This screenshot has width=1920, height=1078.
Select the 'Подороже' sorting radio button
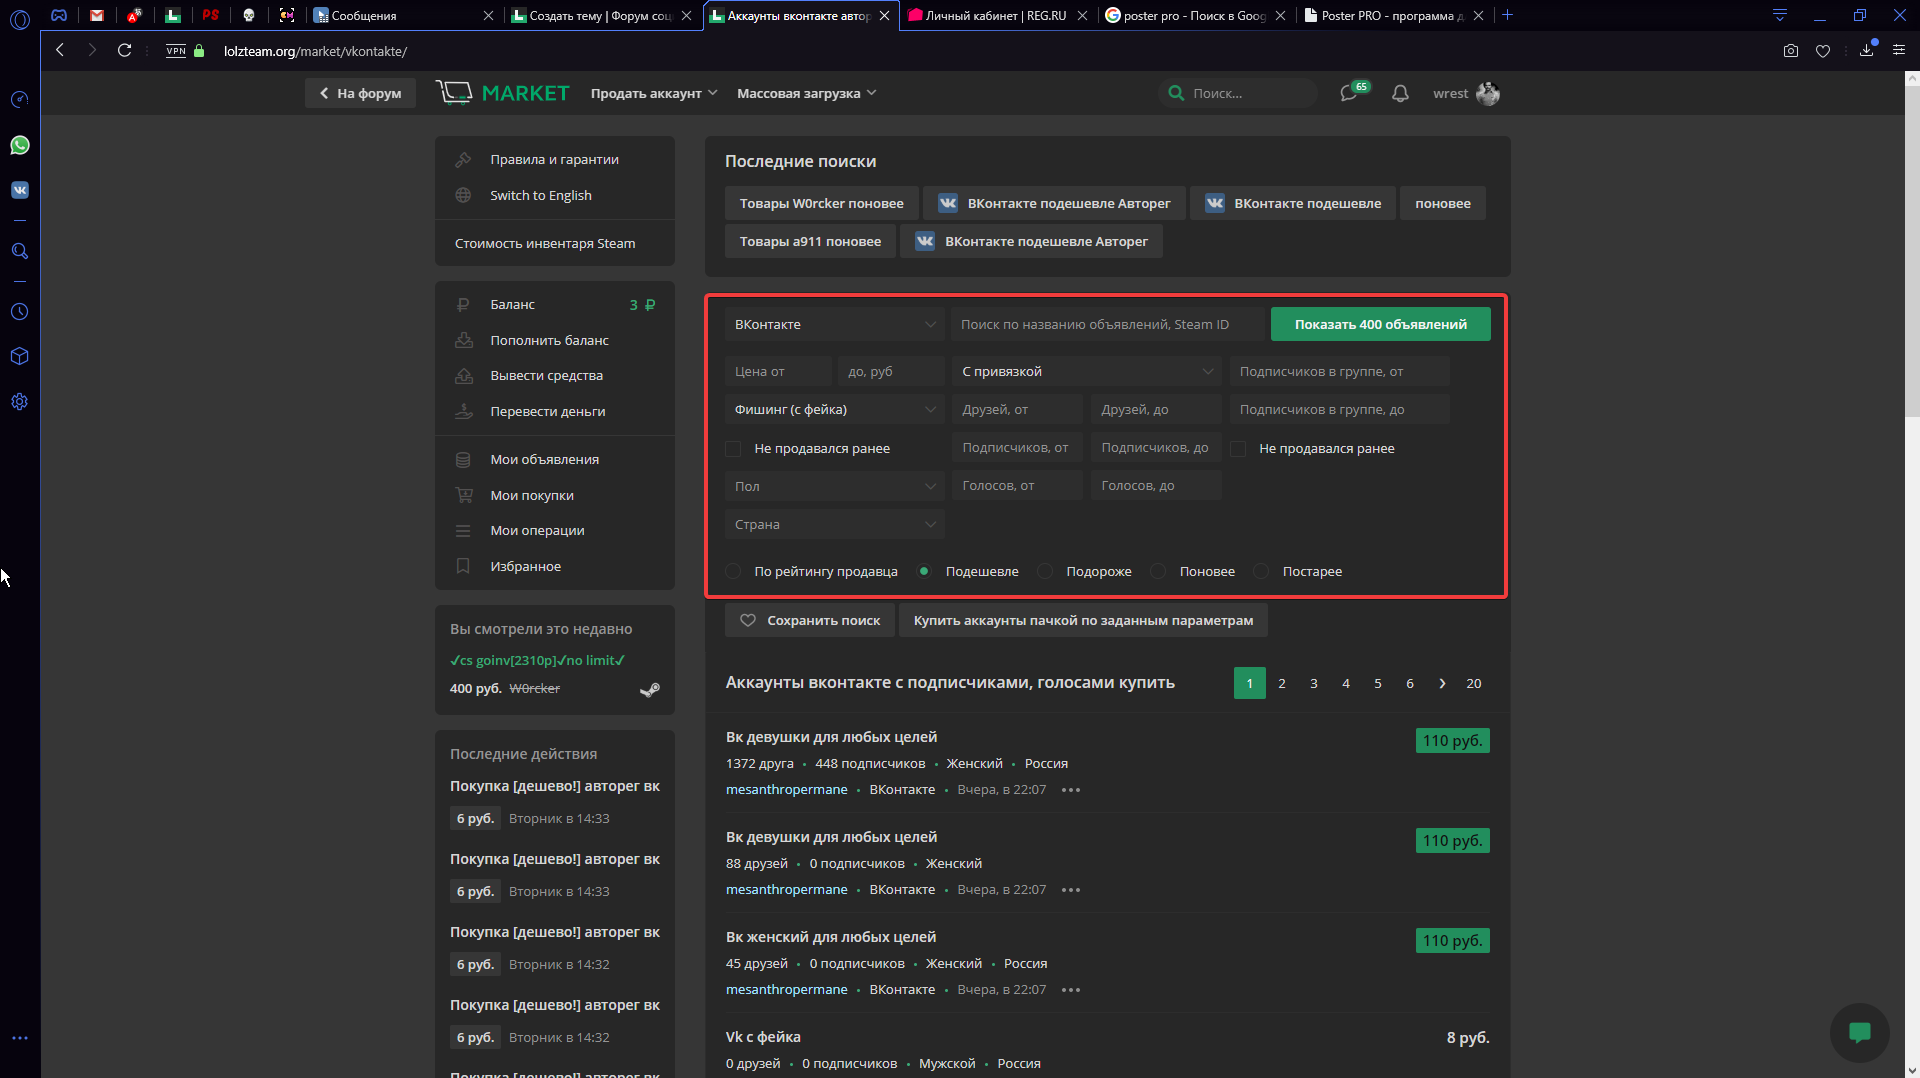coord(1045,571)
